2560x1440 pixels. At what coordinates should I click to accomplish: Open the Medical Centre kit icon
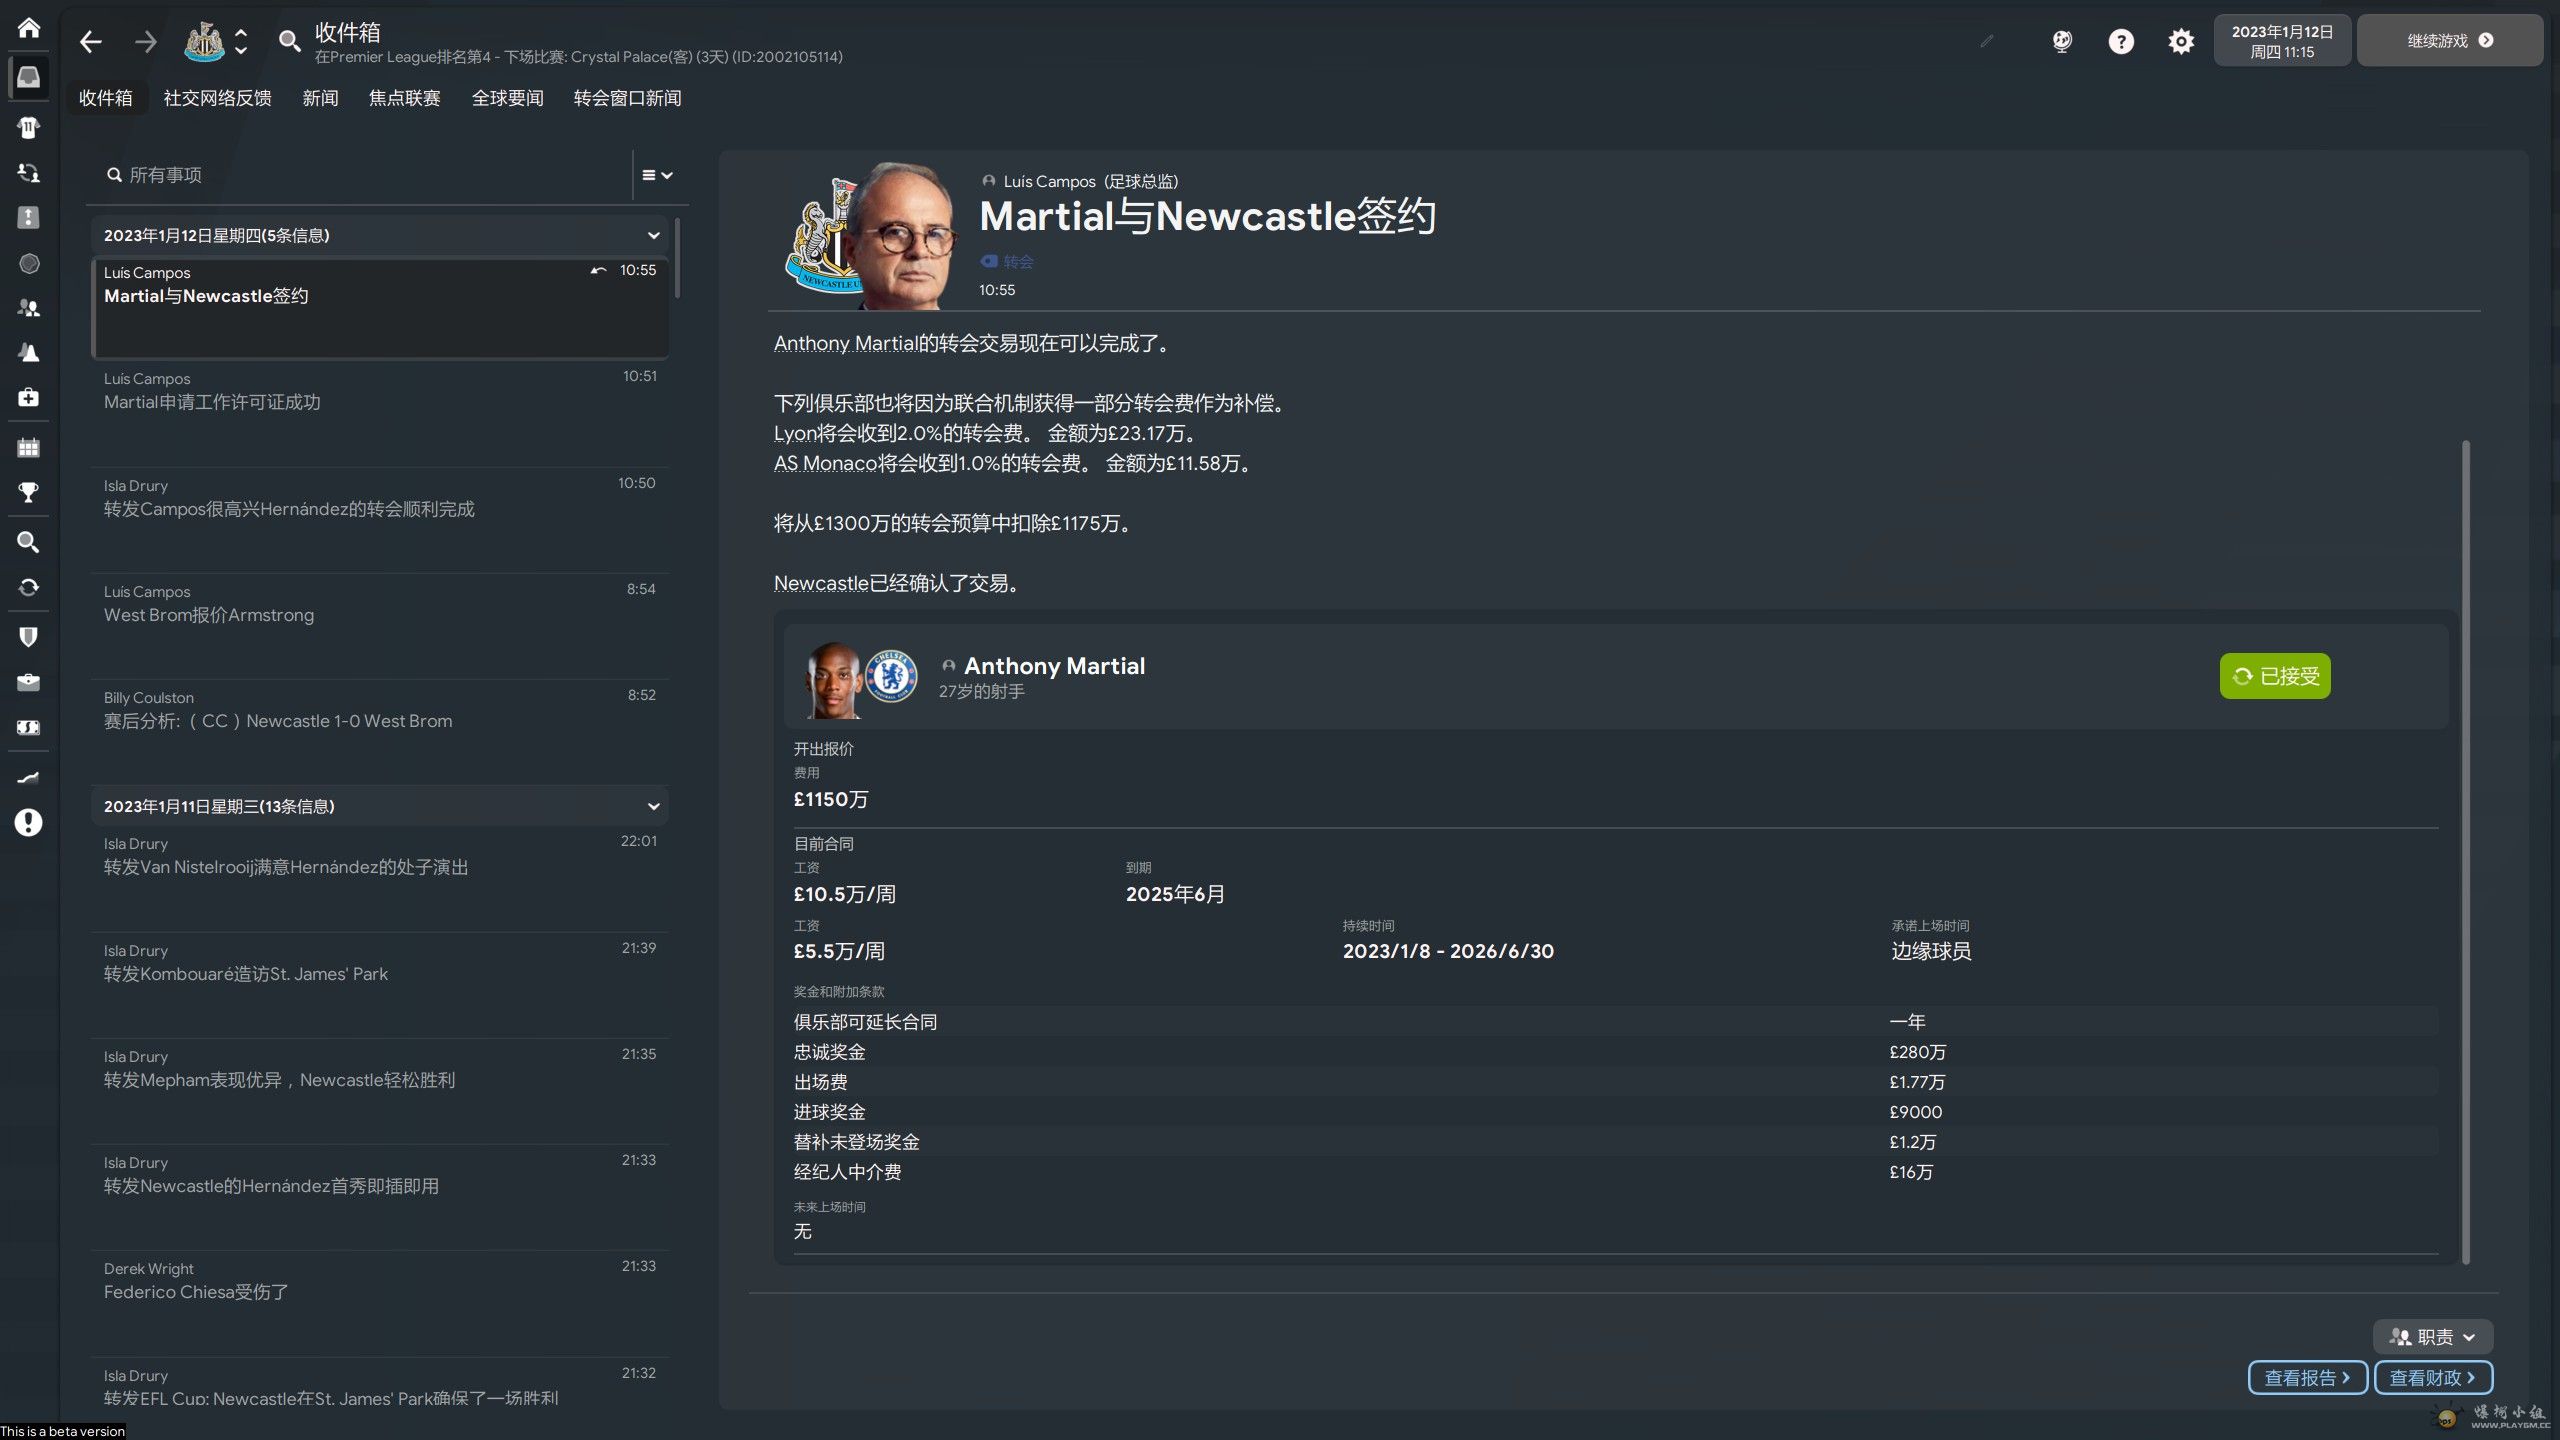click(28, 398)
